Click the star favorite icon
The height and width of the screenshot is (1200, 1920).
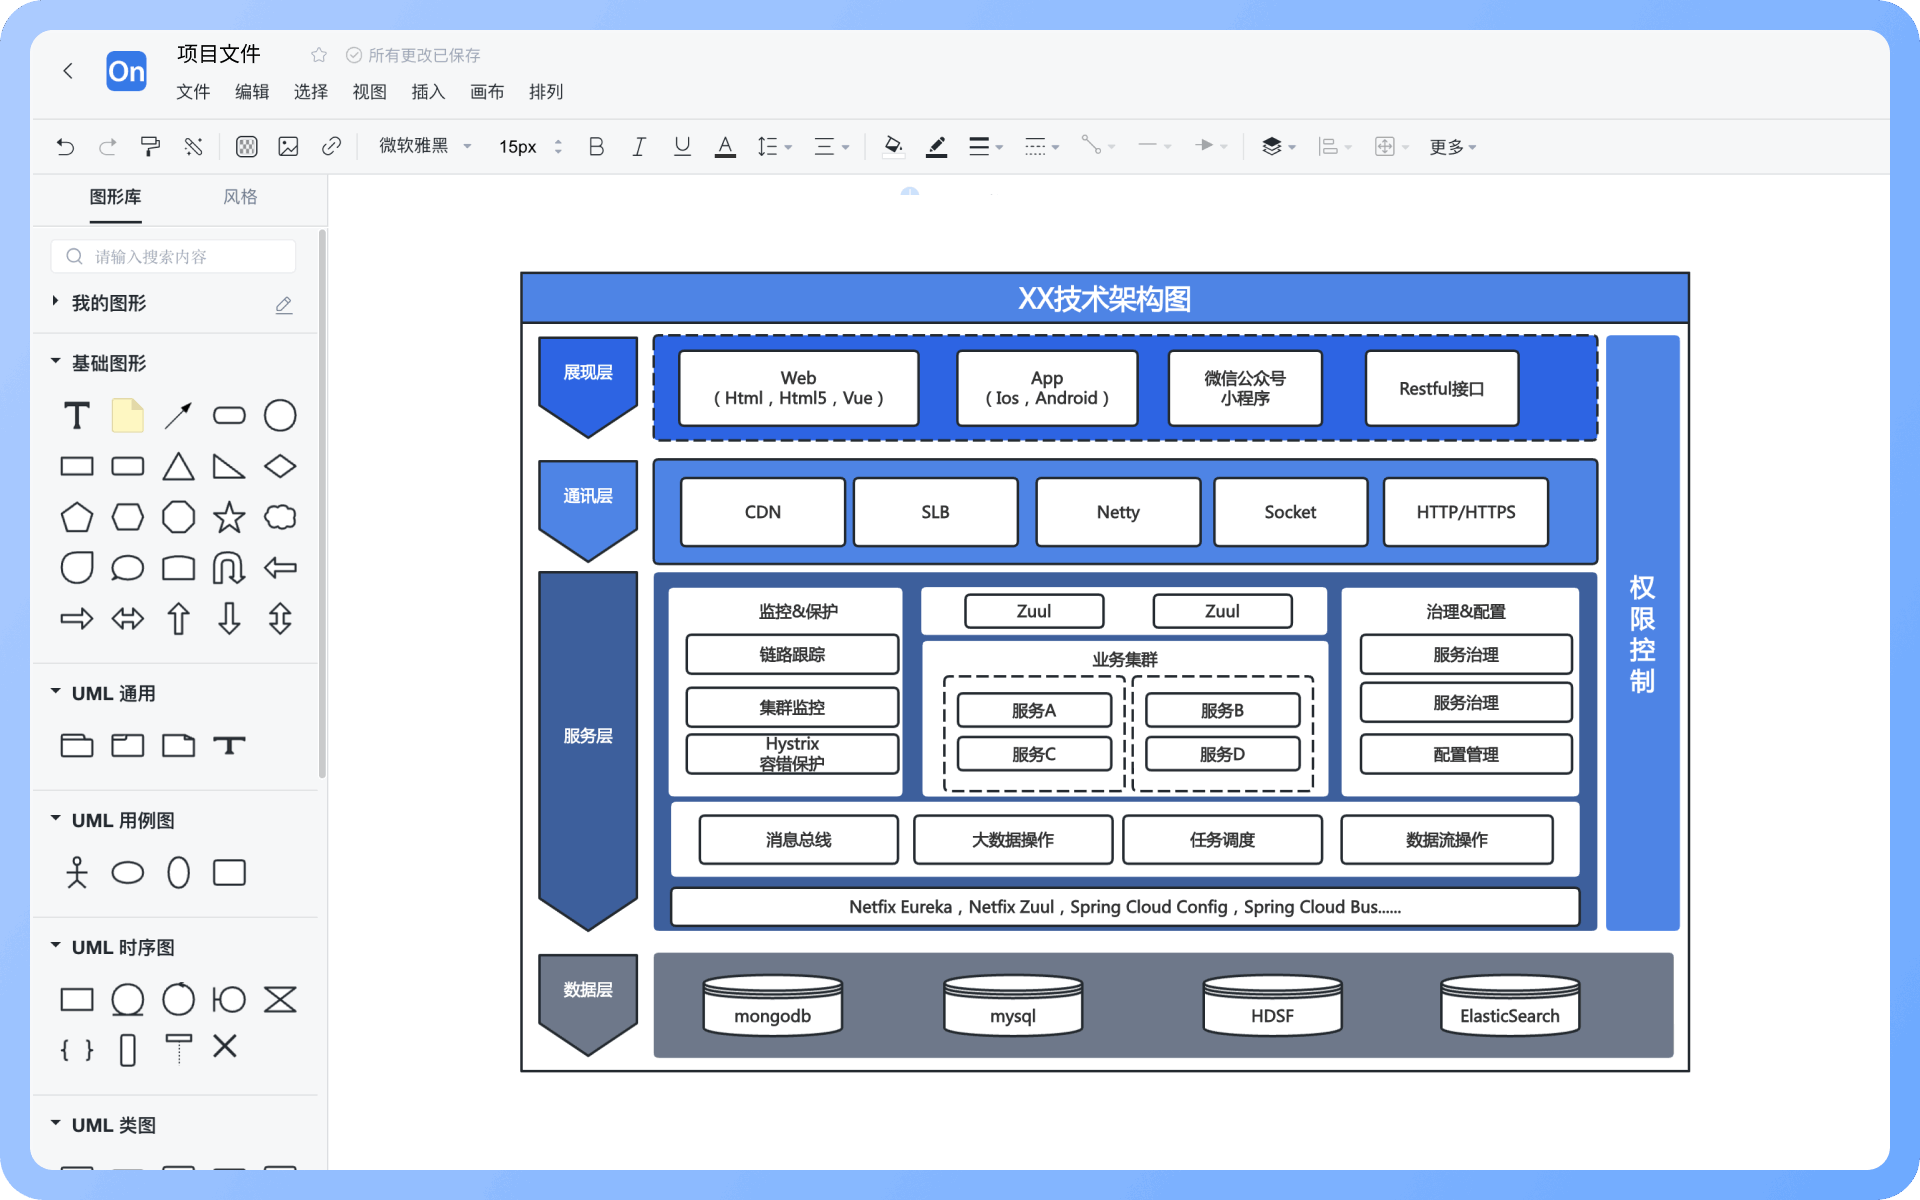tap(318, 55)
